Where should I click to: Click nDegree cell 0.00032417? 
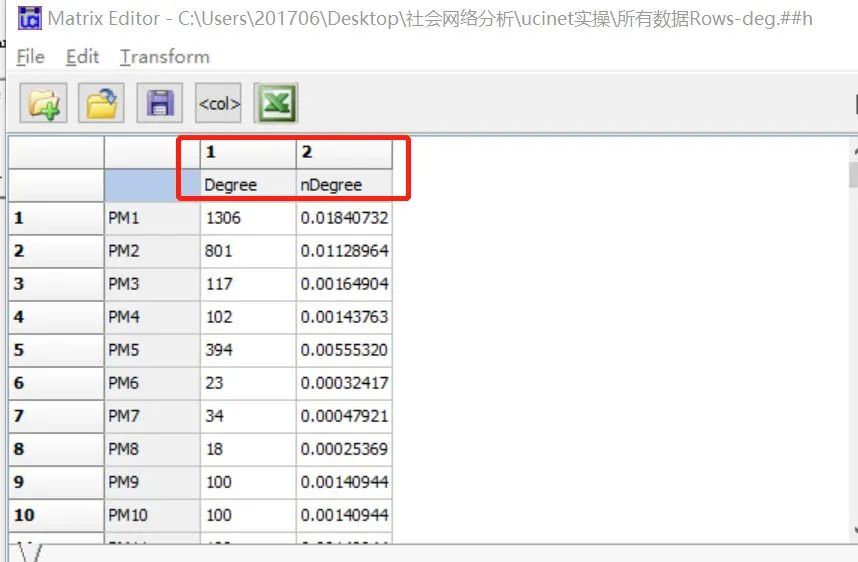click(x=344, y=383)
